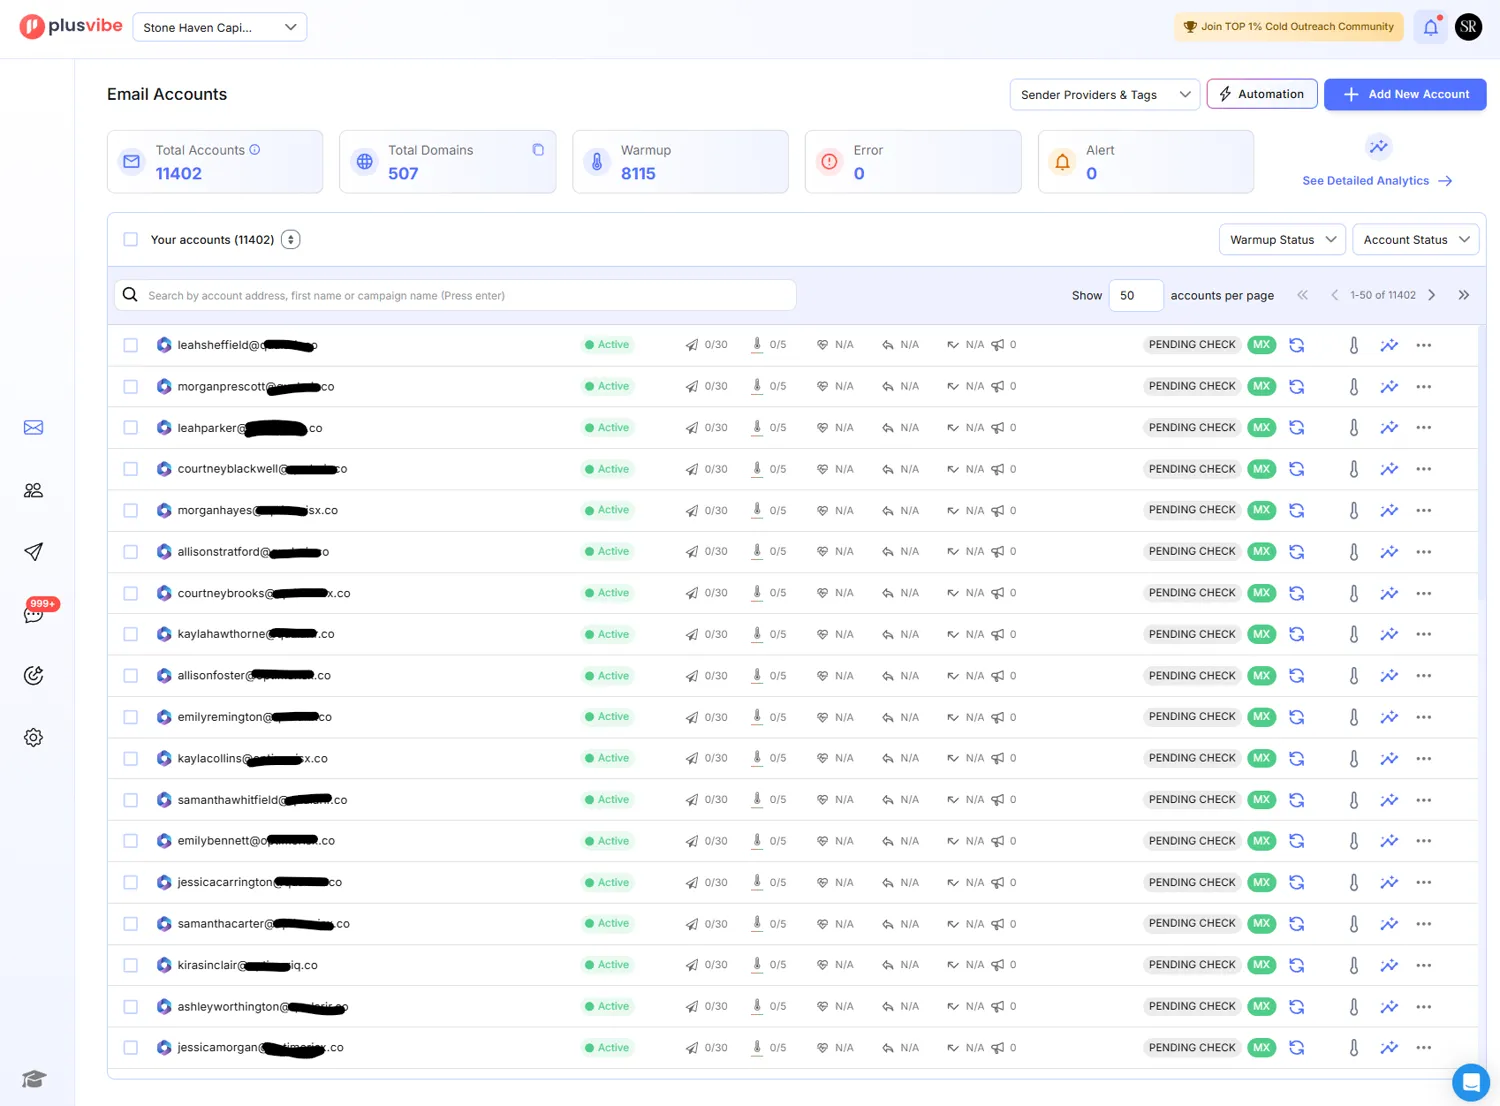The image size is (1500, 1106).
Task: Refresh status for leahsheffield account
Action: 1297,345
